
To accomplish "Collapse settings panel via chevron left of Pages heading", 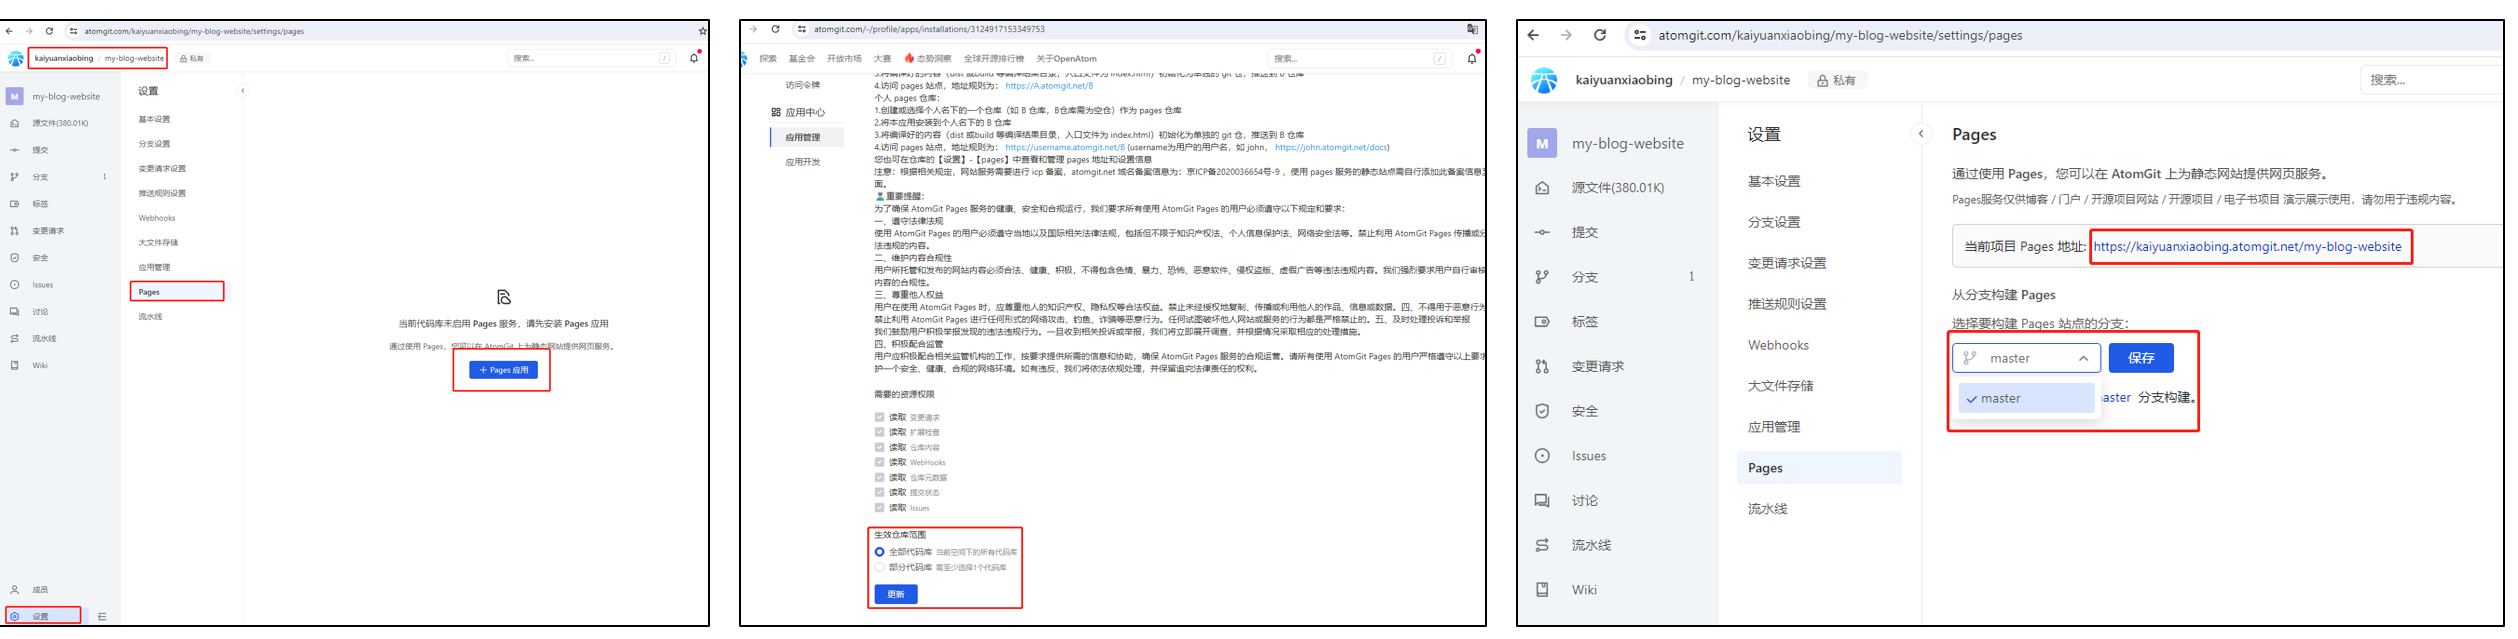I will [1921, 135].
